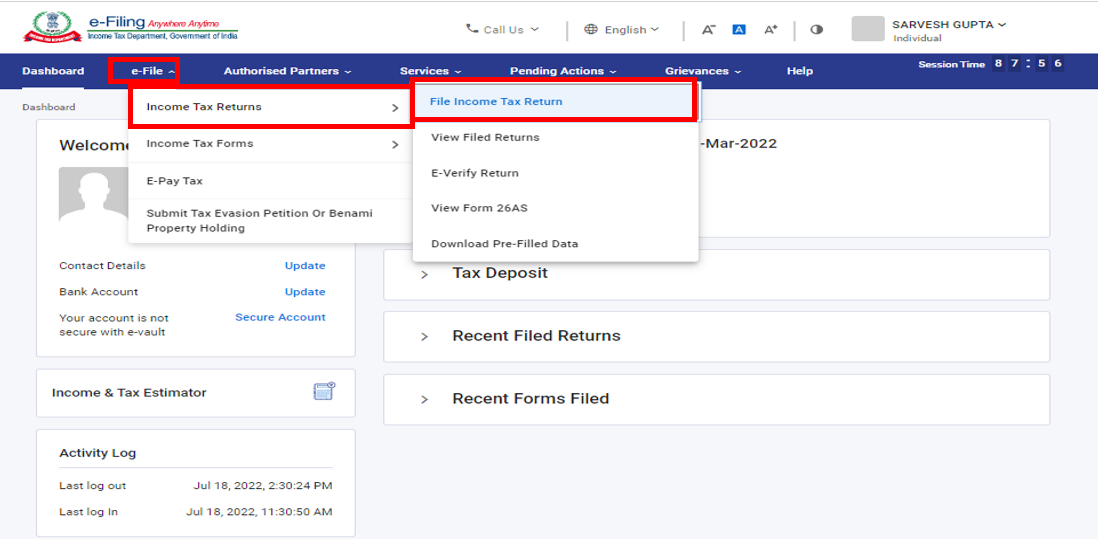This screenshot has height=539, width=1098.
Task: Decrease font size with A- icon
Action: [x=708, y=29]
